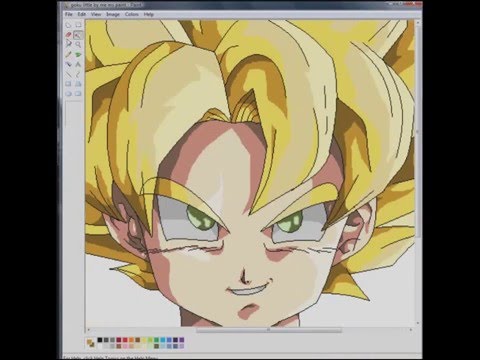Open the Help menu
The width and height of the screenshot is (480, 360).
click(x=149, y=14)
